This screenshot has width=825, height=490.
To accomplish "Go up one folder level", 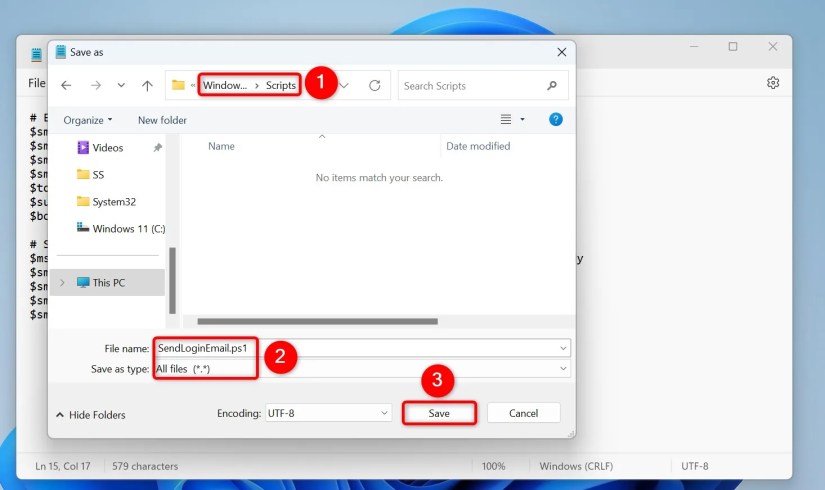I will (x=147, y=85).
